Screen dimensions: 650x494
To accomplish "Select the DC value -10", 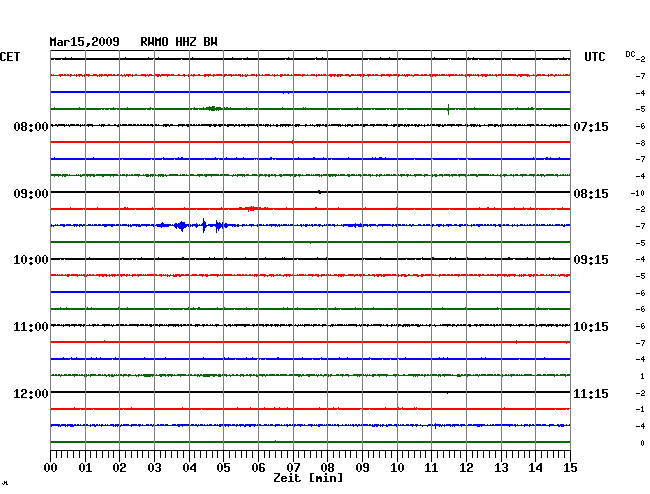I will pos(638,193).
